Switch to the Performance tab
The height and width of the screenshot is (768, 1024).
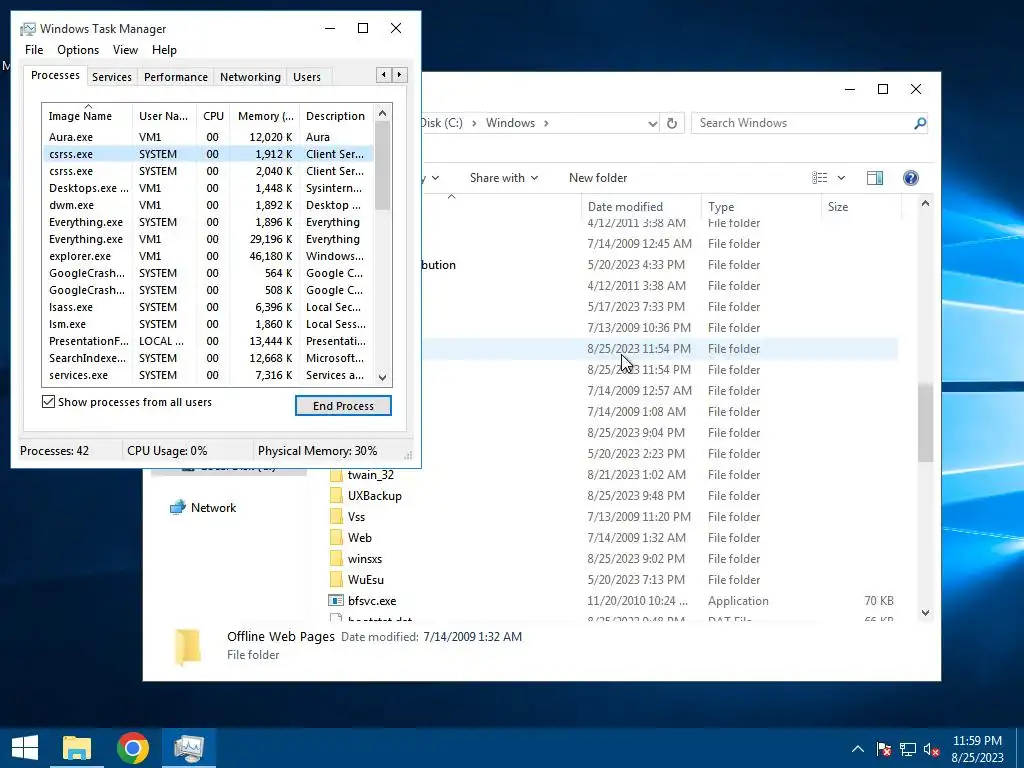click(176, 77)
